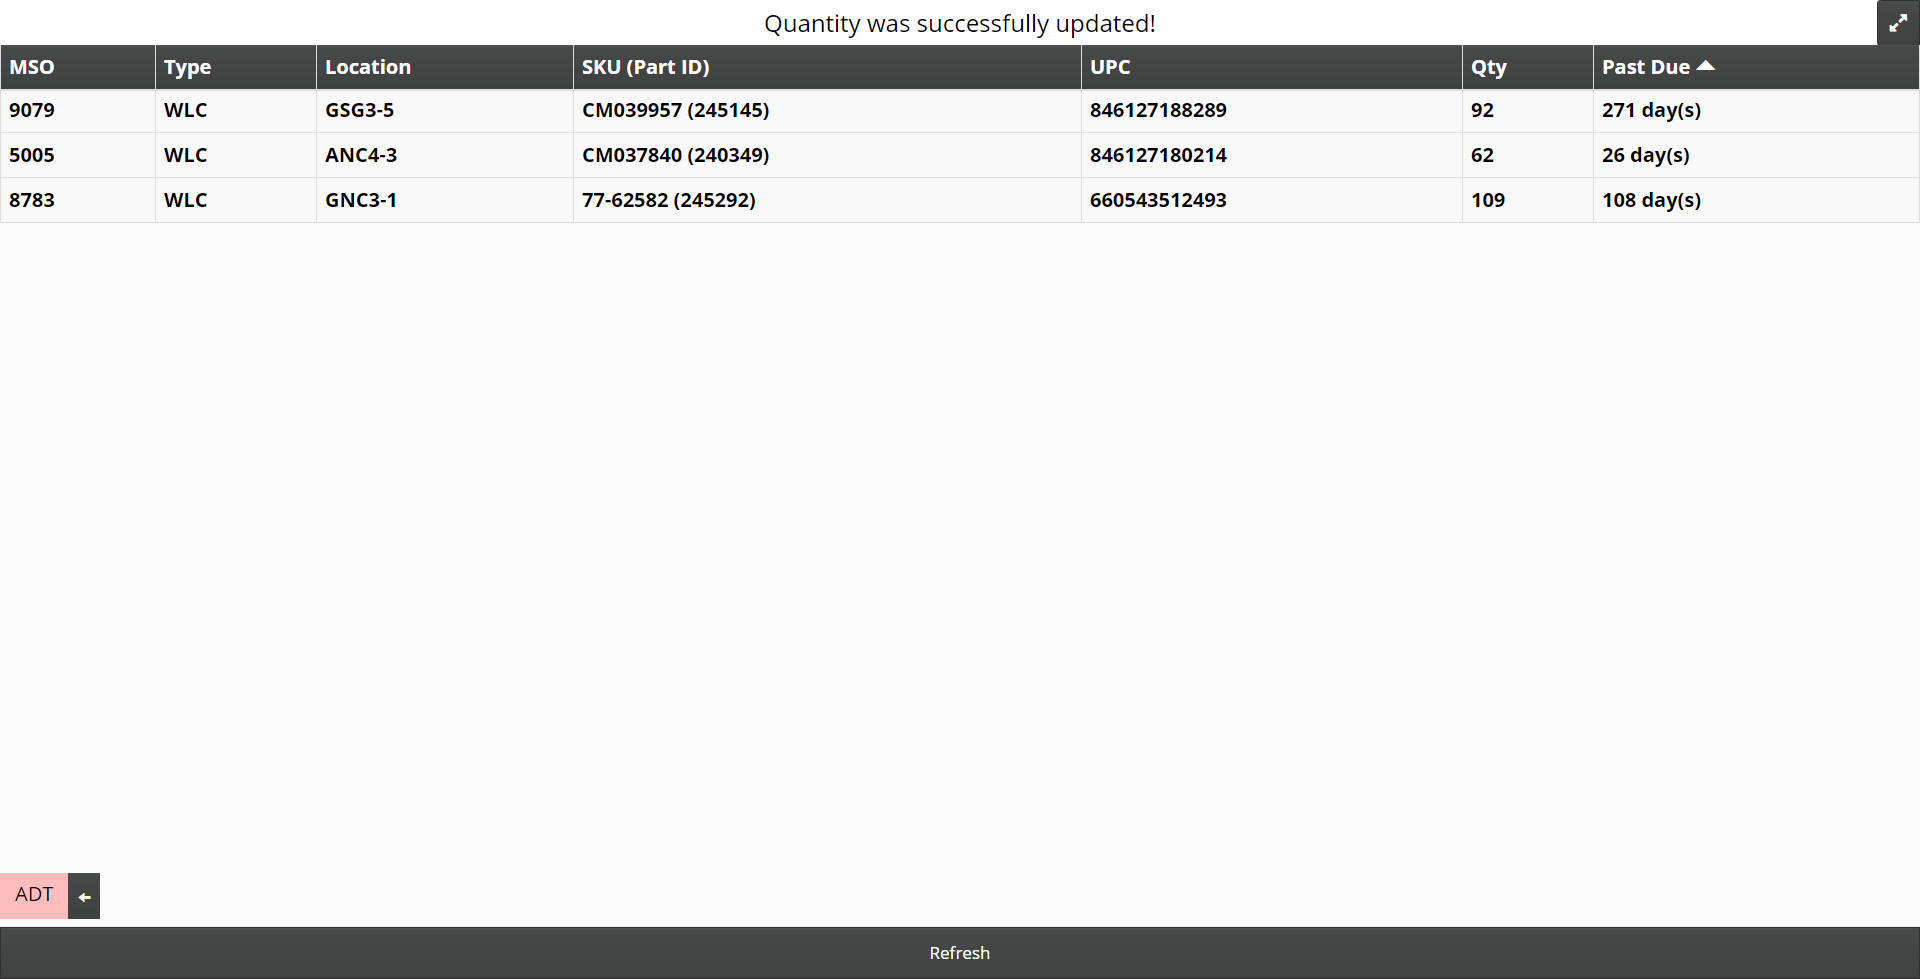Select MSO 8783 cell

click(78, 200)
